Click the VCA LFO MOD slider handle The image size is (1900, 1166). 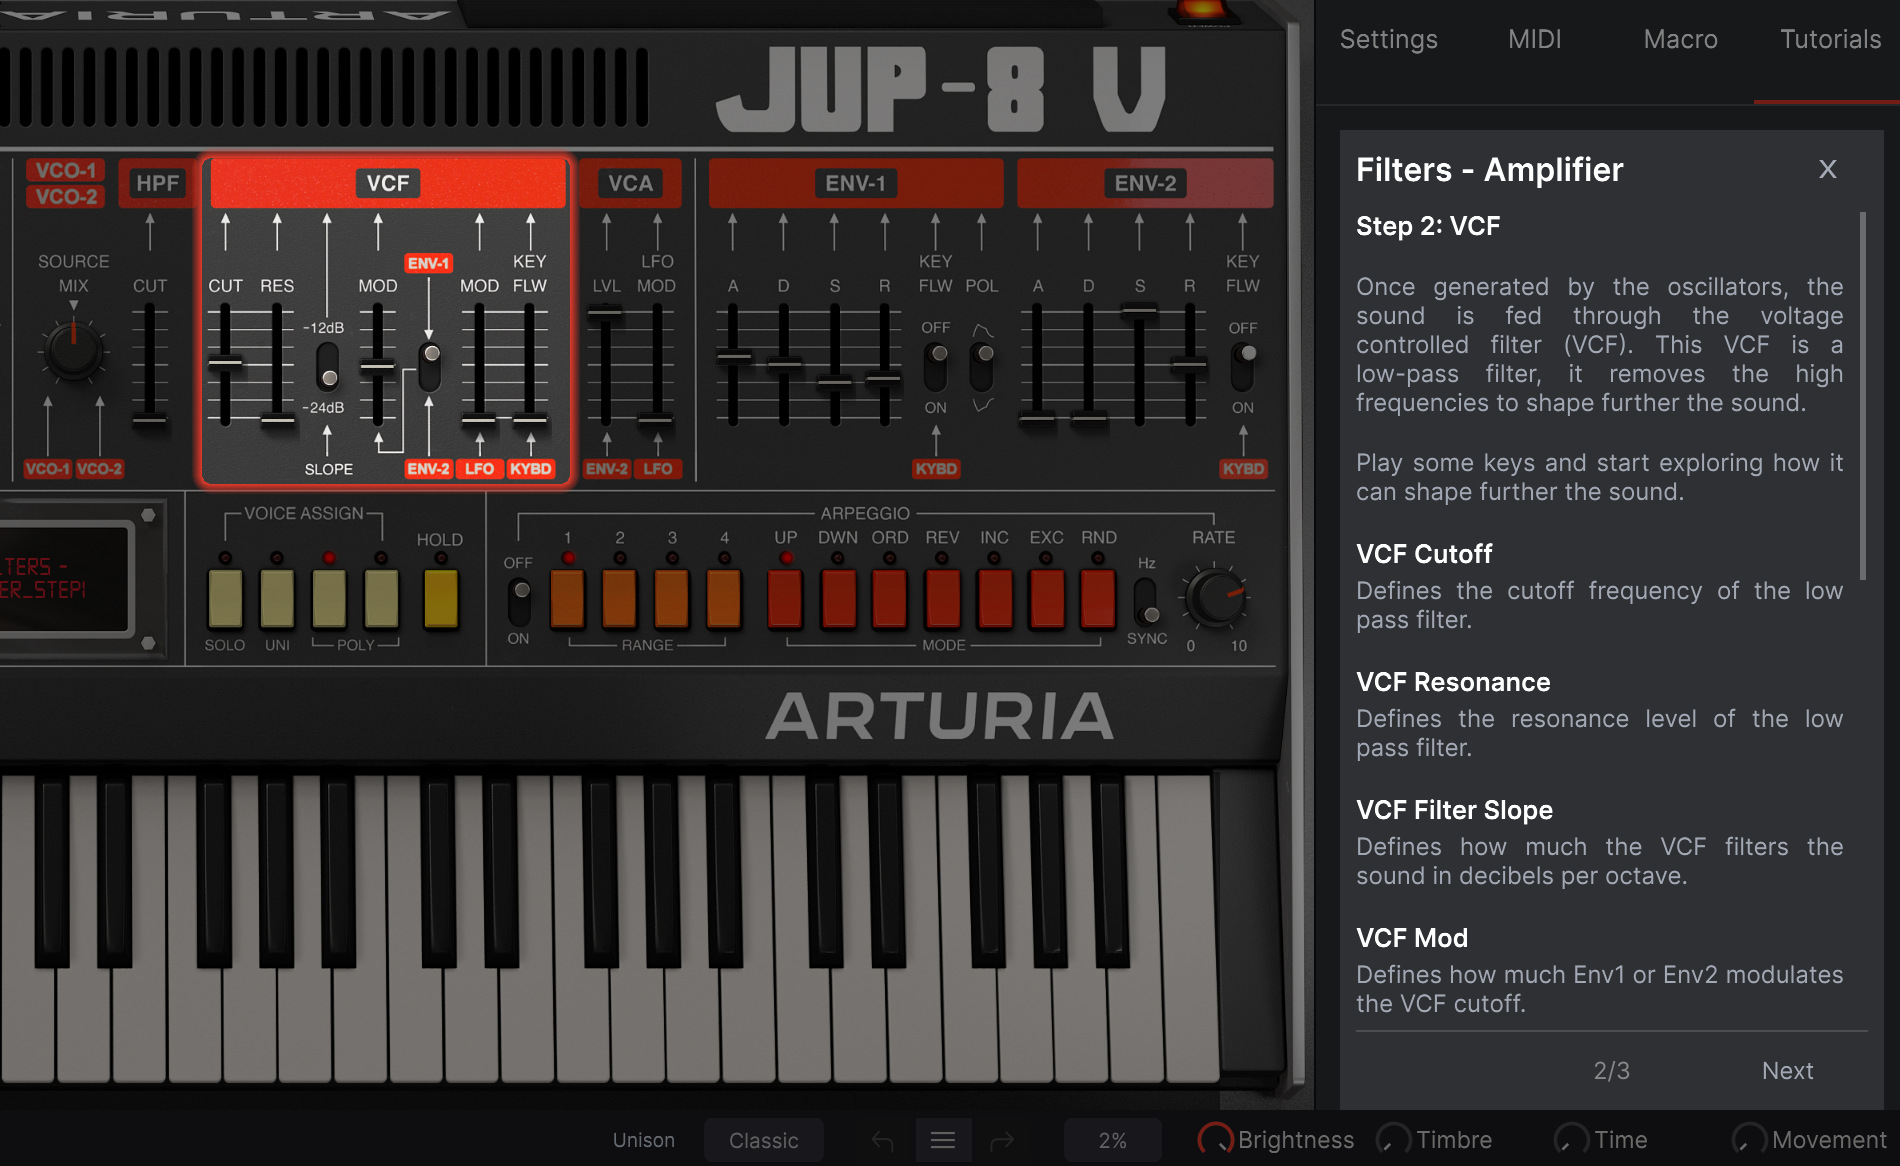pos(657,420)
